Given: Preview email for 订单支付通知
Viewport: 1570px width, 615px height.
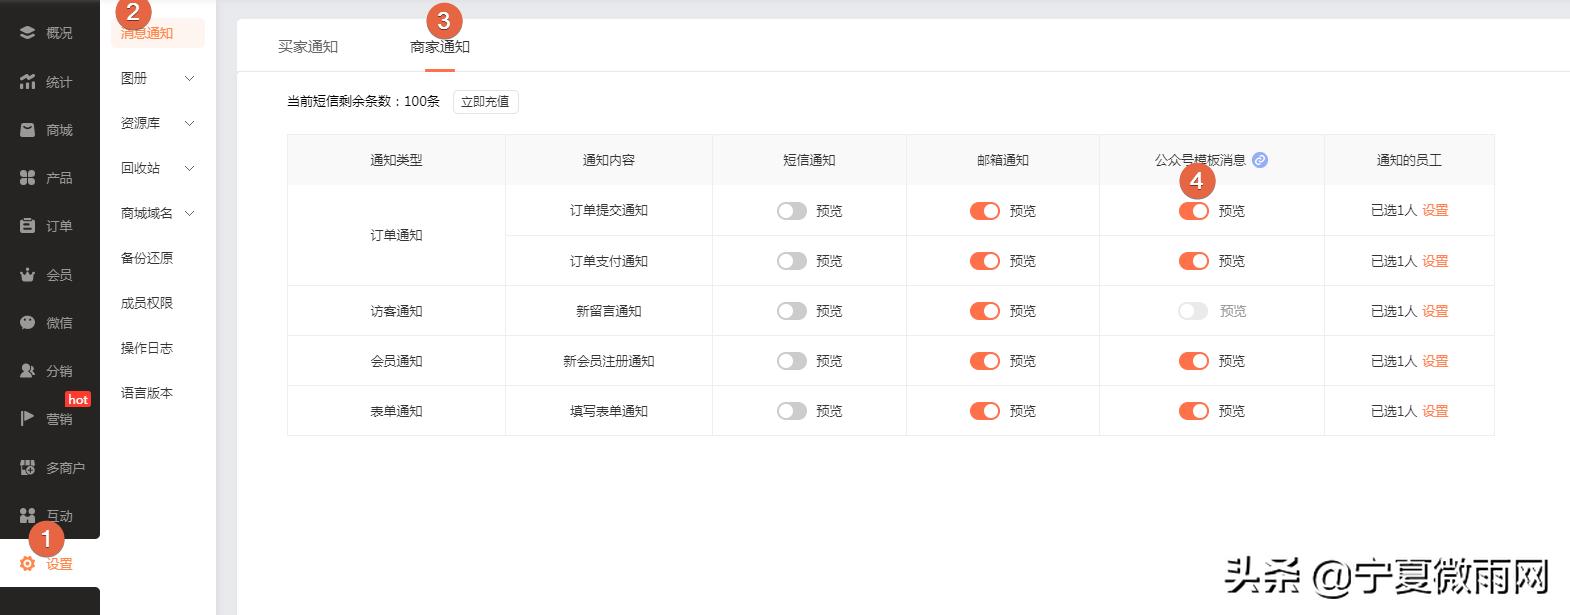Looking at the screenshot, I should pyautogui.click(x=1022, y=261).
